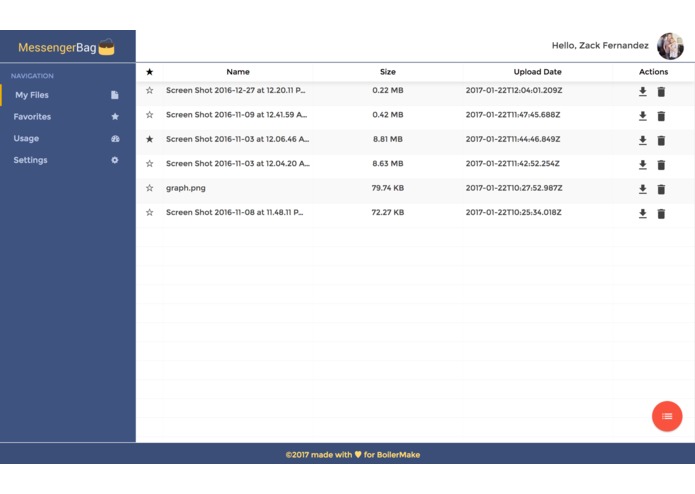Download the 8.81 MB screenshot file
695x494 pixels.
pos(642,140)
